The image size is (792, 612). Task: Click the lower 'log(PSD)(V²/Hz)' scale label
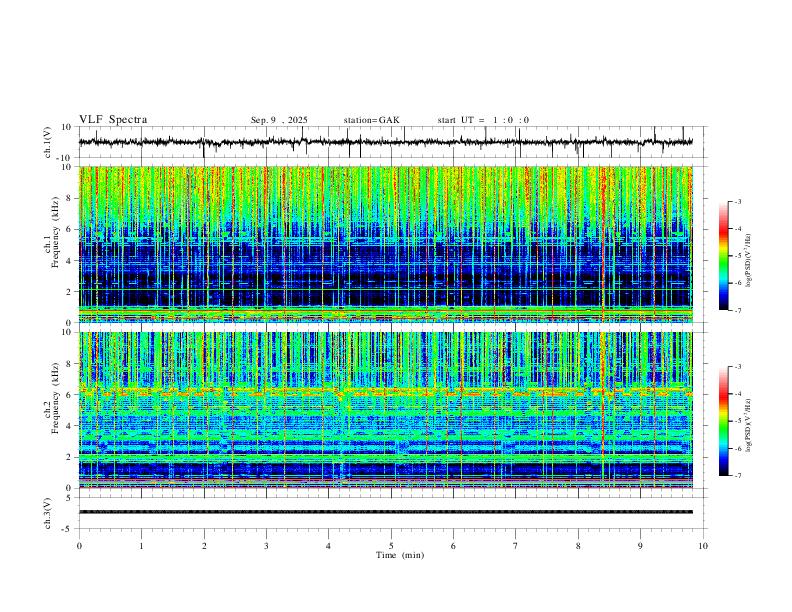tap(749, 425)
